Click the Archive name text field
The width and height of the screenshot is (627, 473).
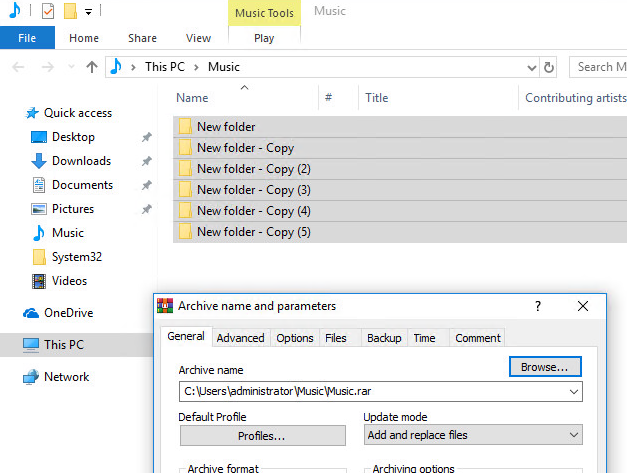click(x=380, y=391)
